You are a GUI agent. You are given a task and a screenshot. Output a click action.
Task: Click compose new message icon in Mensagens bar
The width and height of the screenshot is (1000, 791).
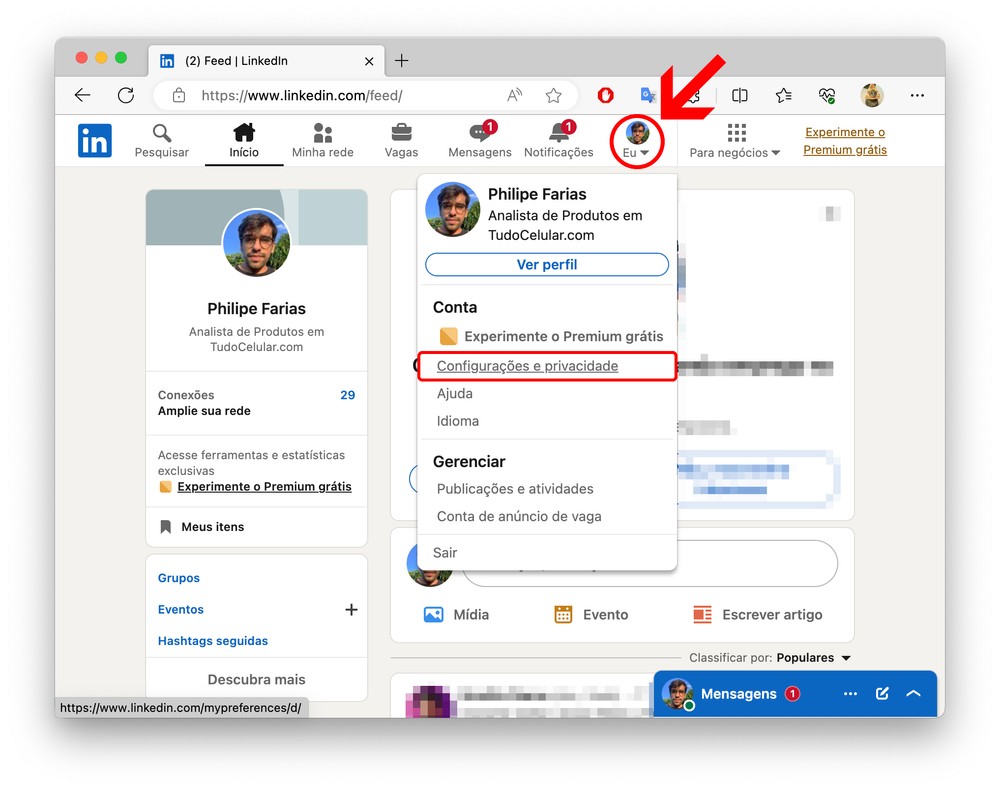882,693
